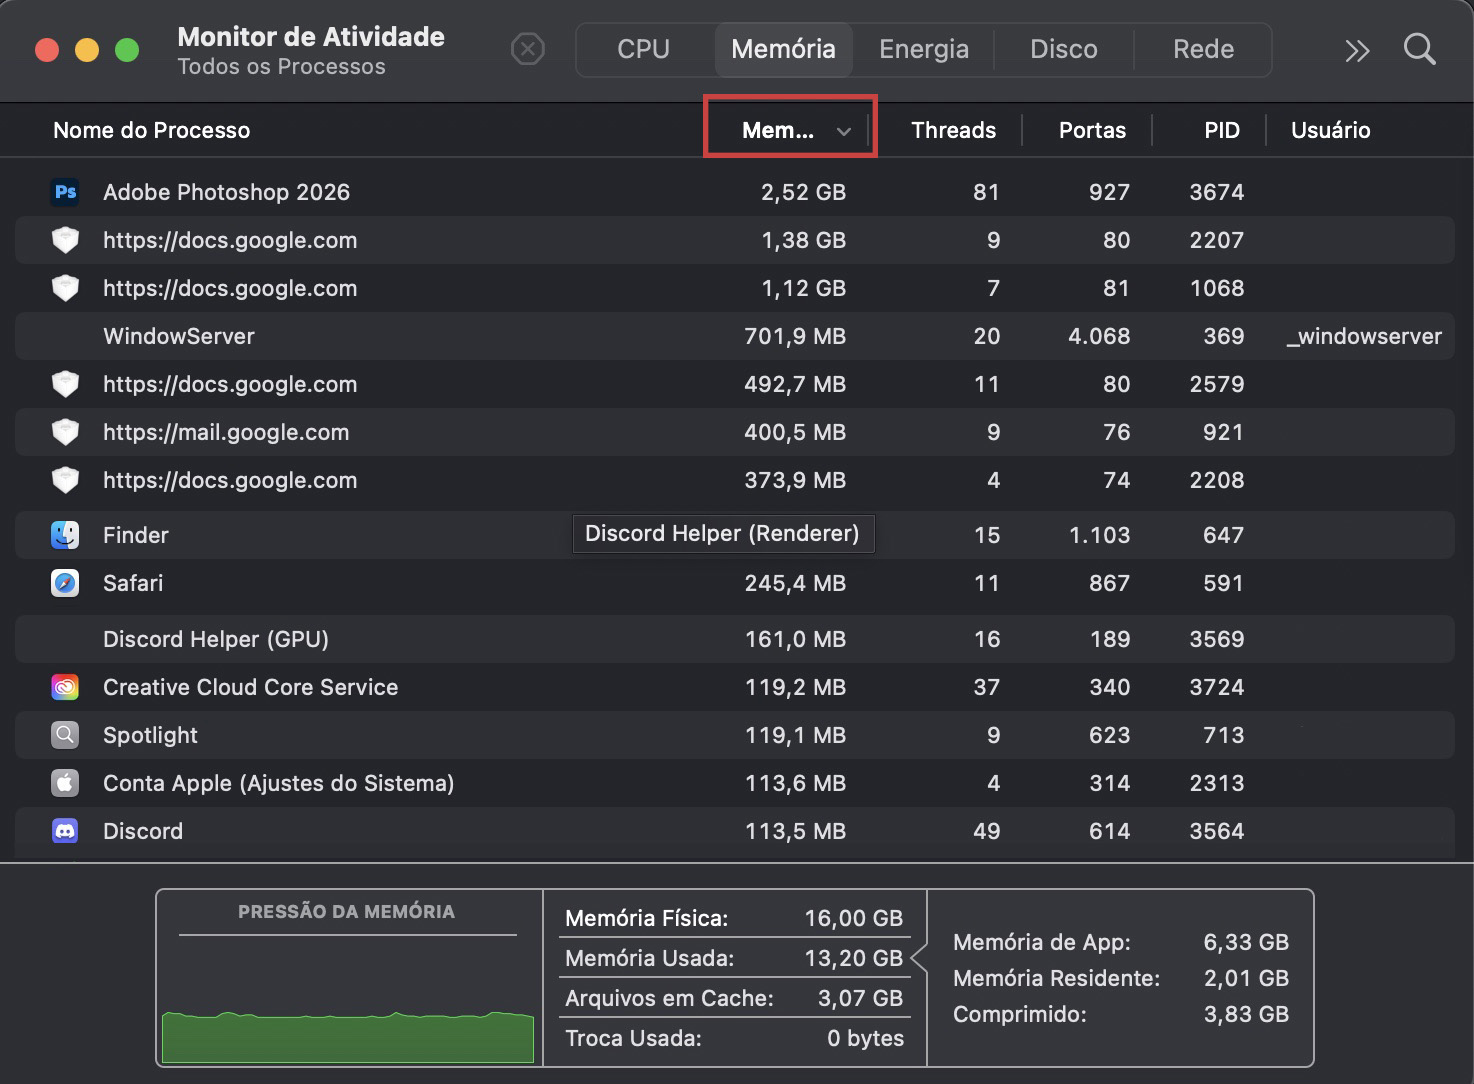
Task: Click the Adobe Photoshop 2026 app icon
Action: click(65, 192)
